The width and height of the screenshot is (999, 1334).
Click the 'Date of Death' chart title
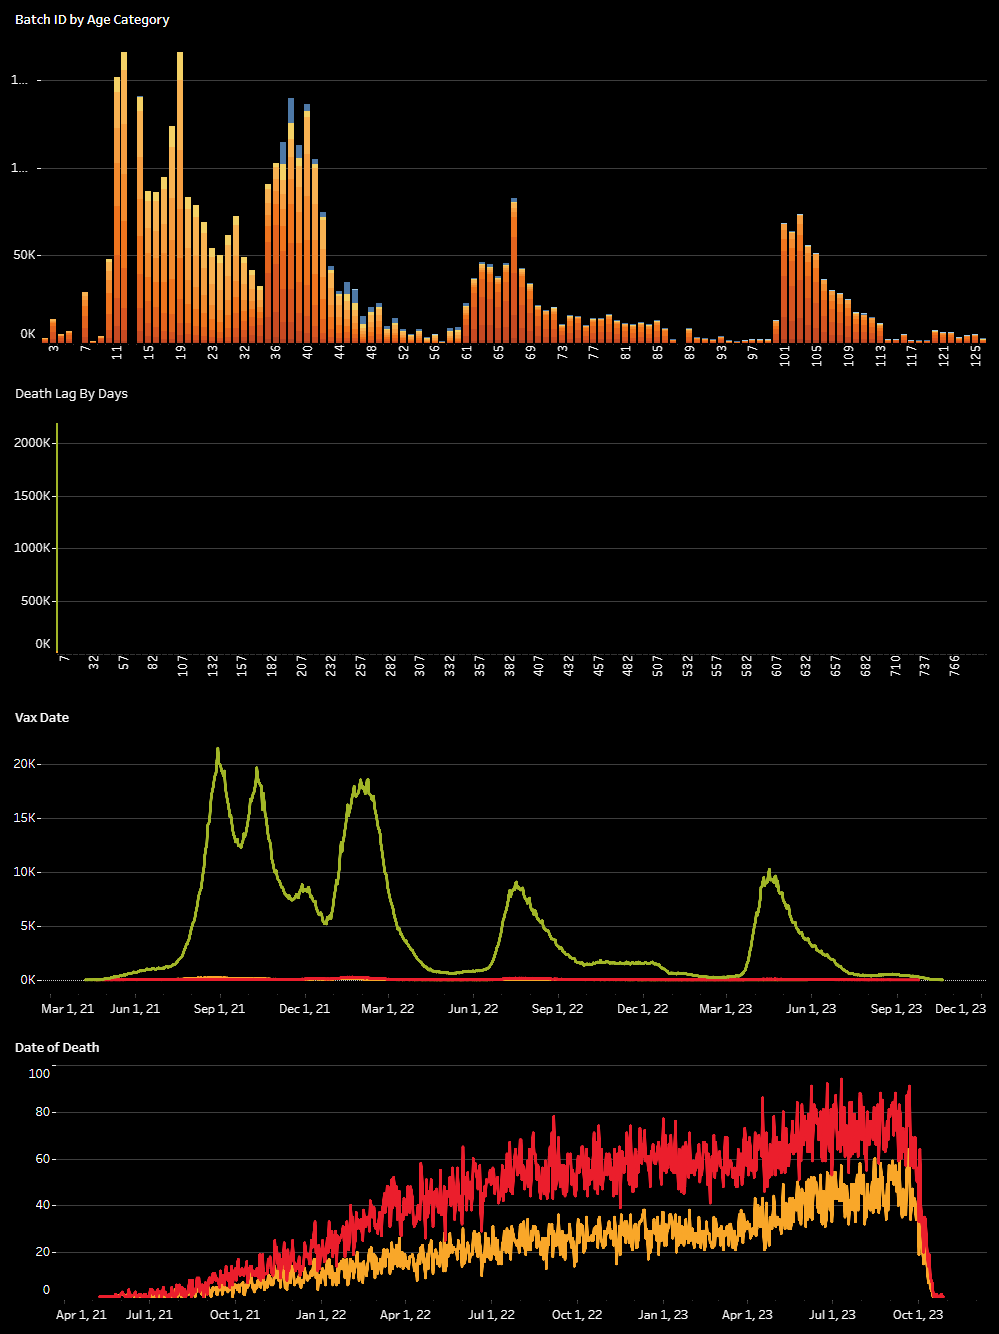point(57,1048)
